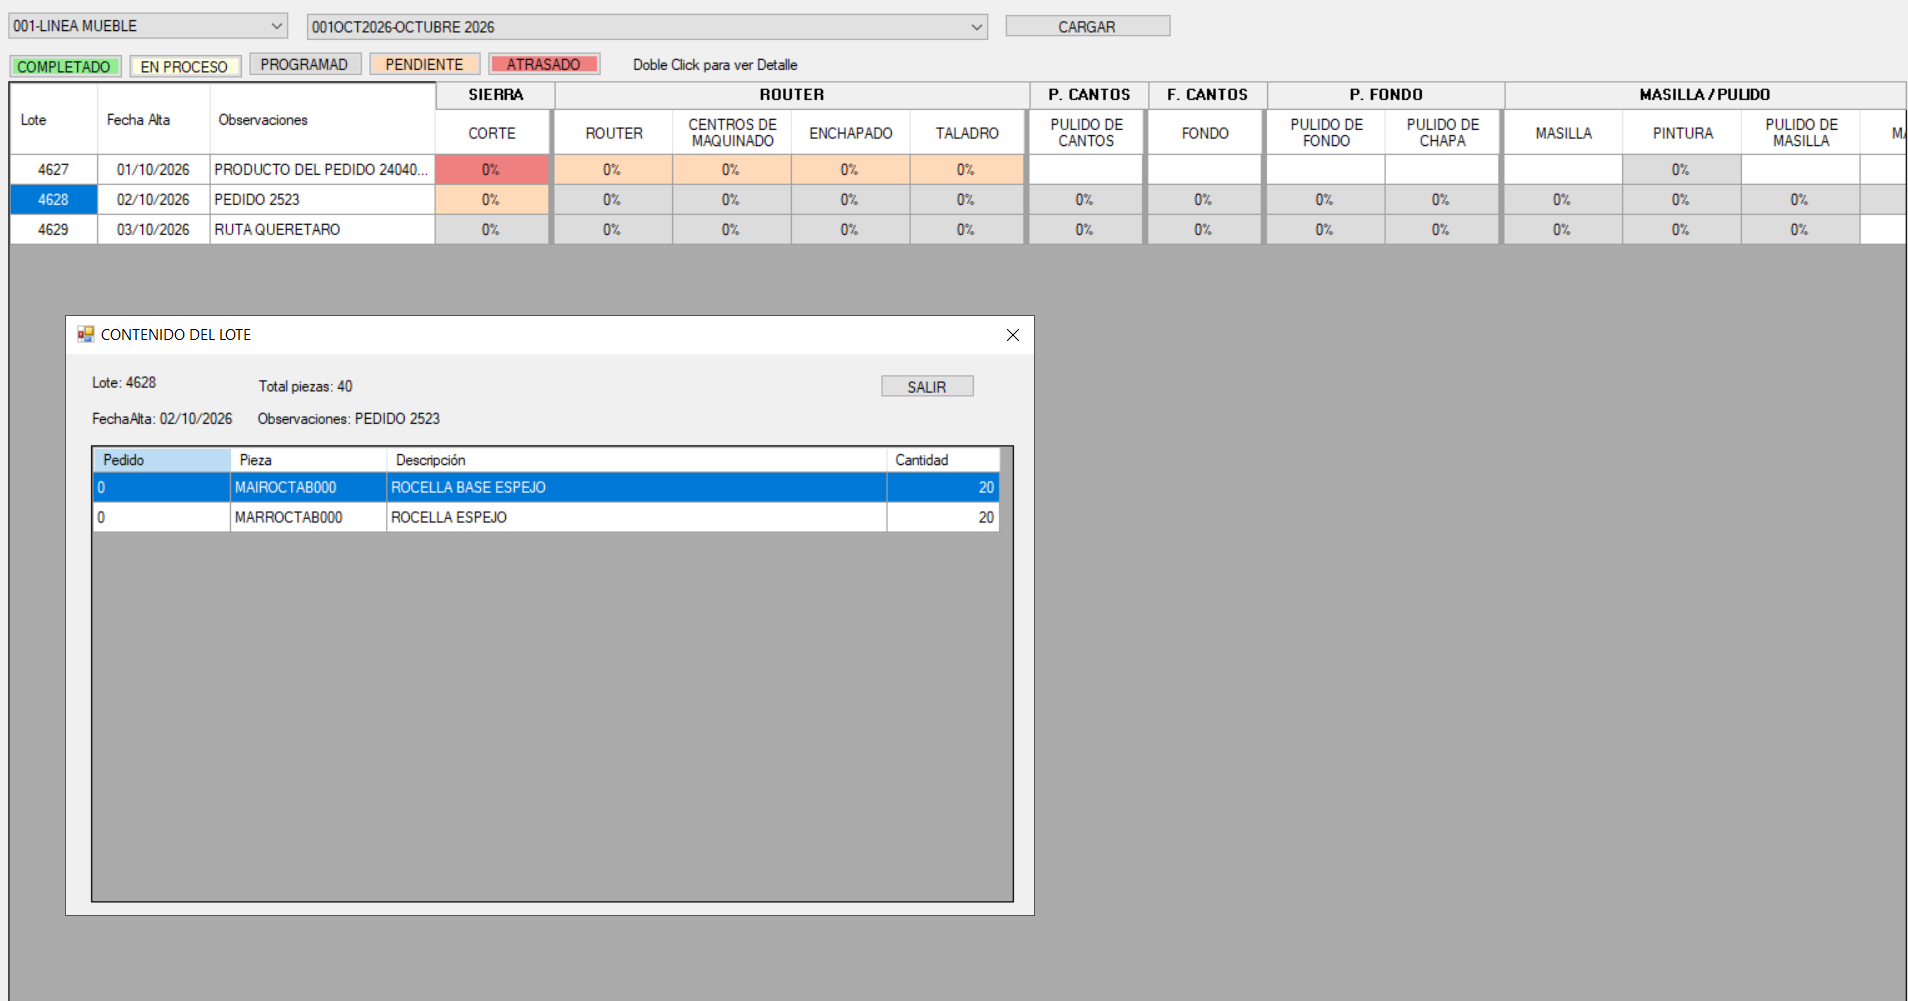This screenshot has height=1001, width=1908.
Task: Select the EN PROCESO legend swatch
Action: tap(185, 67)
